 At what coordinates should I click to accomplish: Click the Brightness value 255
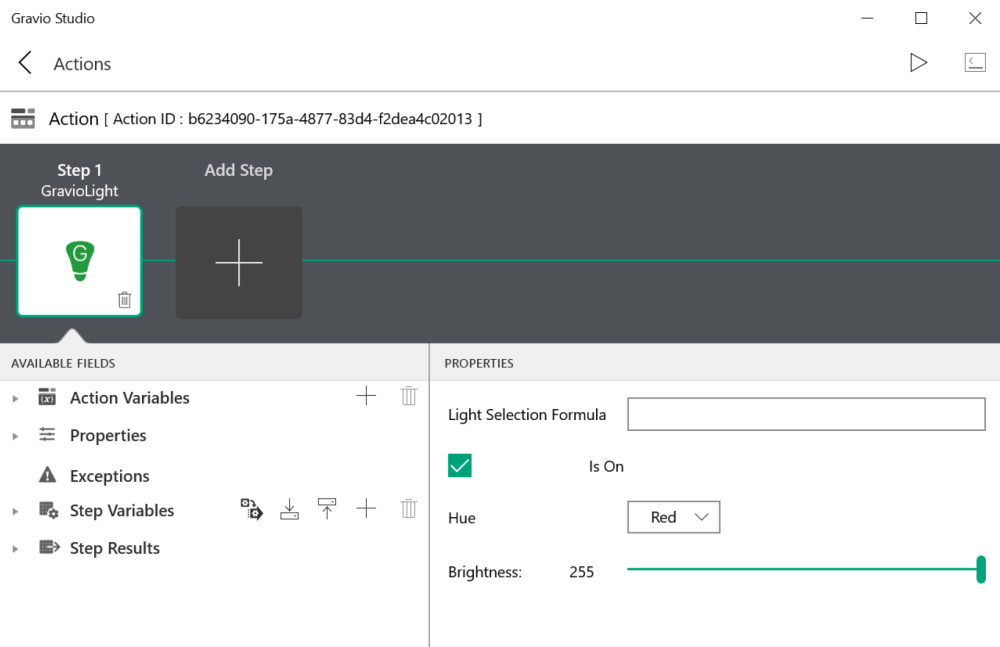coord(581,572)
